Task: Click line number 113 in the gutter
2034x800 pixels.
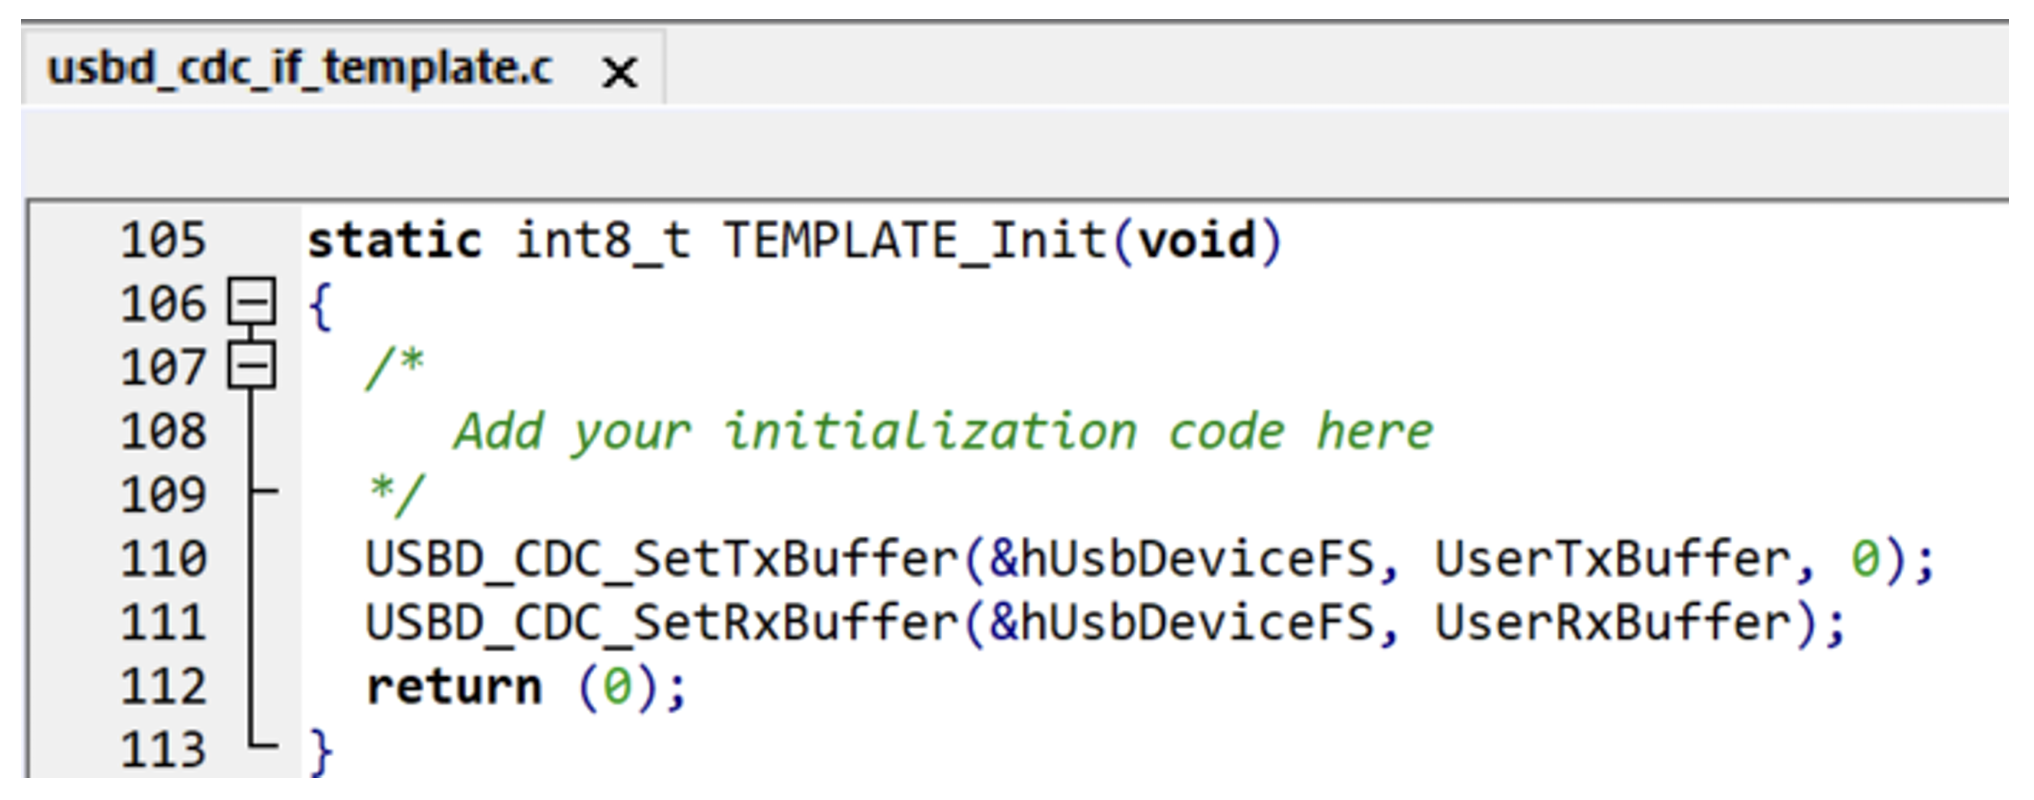Action: click(x=163, y=749)
